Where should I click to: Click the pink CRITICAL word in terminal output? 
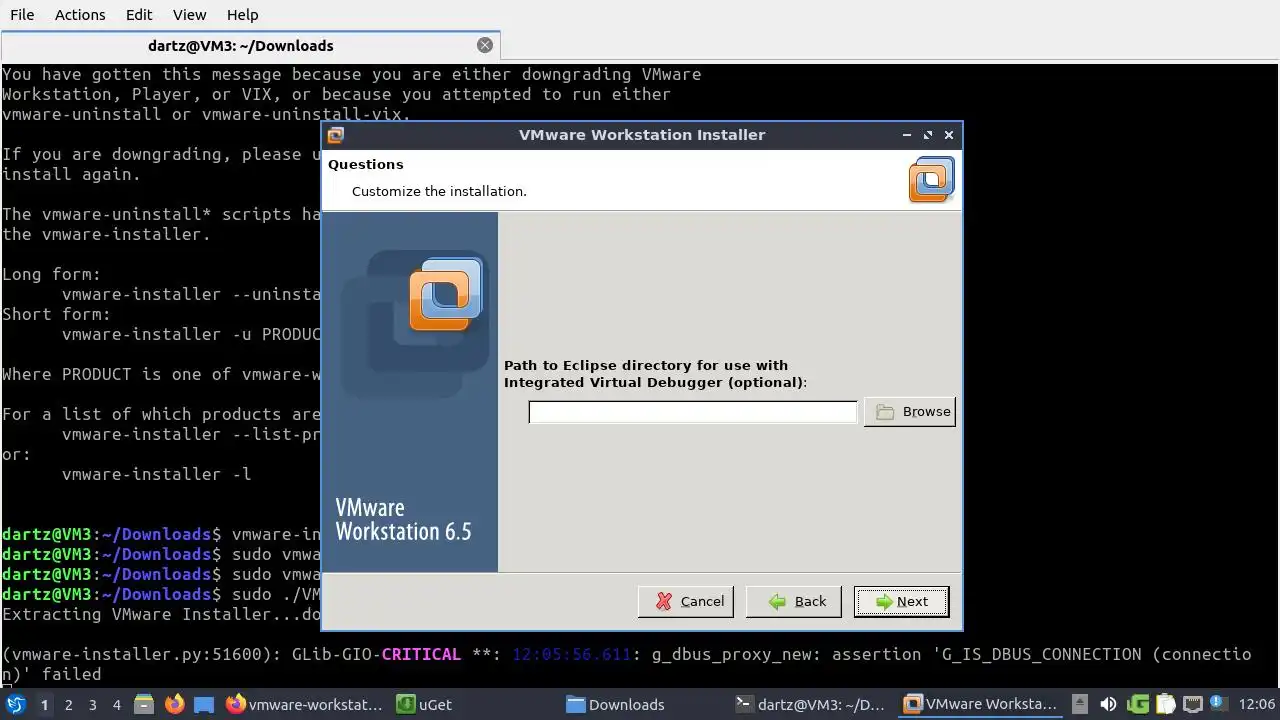[x=421, y=654]
